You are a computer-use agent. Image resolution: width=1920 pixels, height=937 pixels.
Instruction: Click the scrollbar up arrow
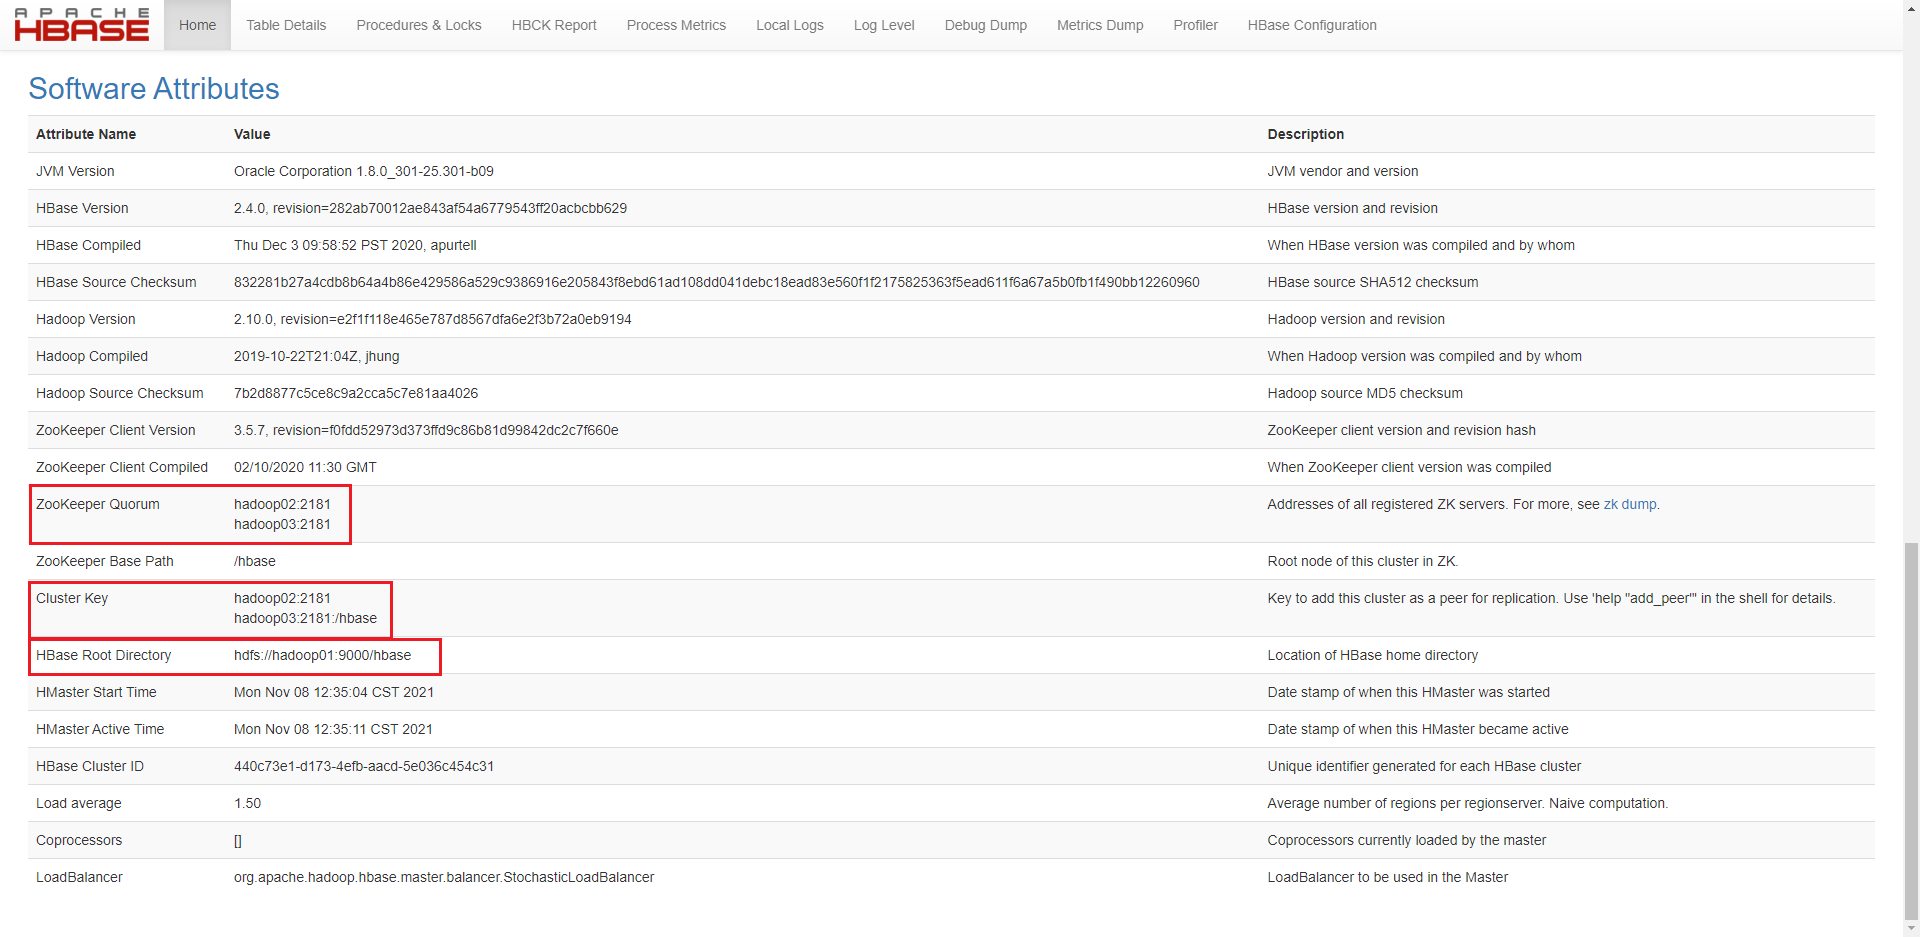point(1911,7)
